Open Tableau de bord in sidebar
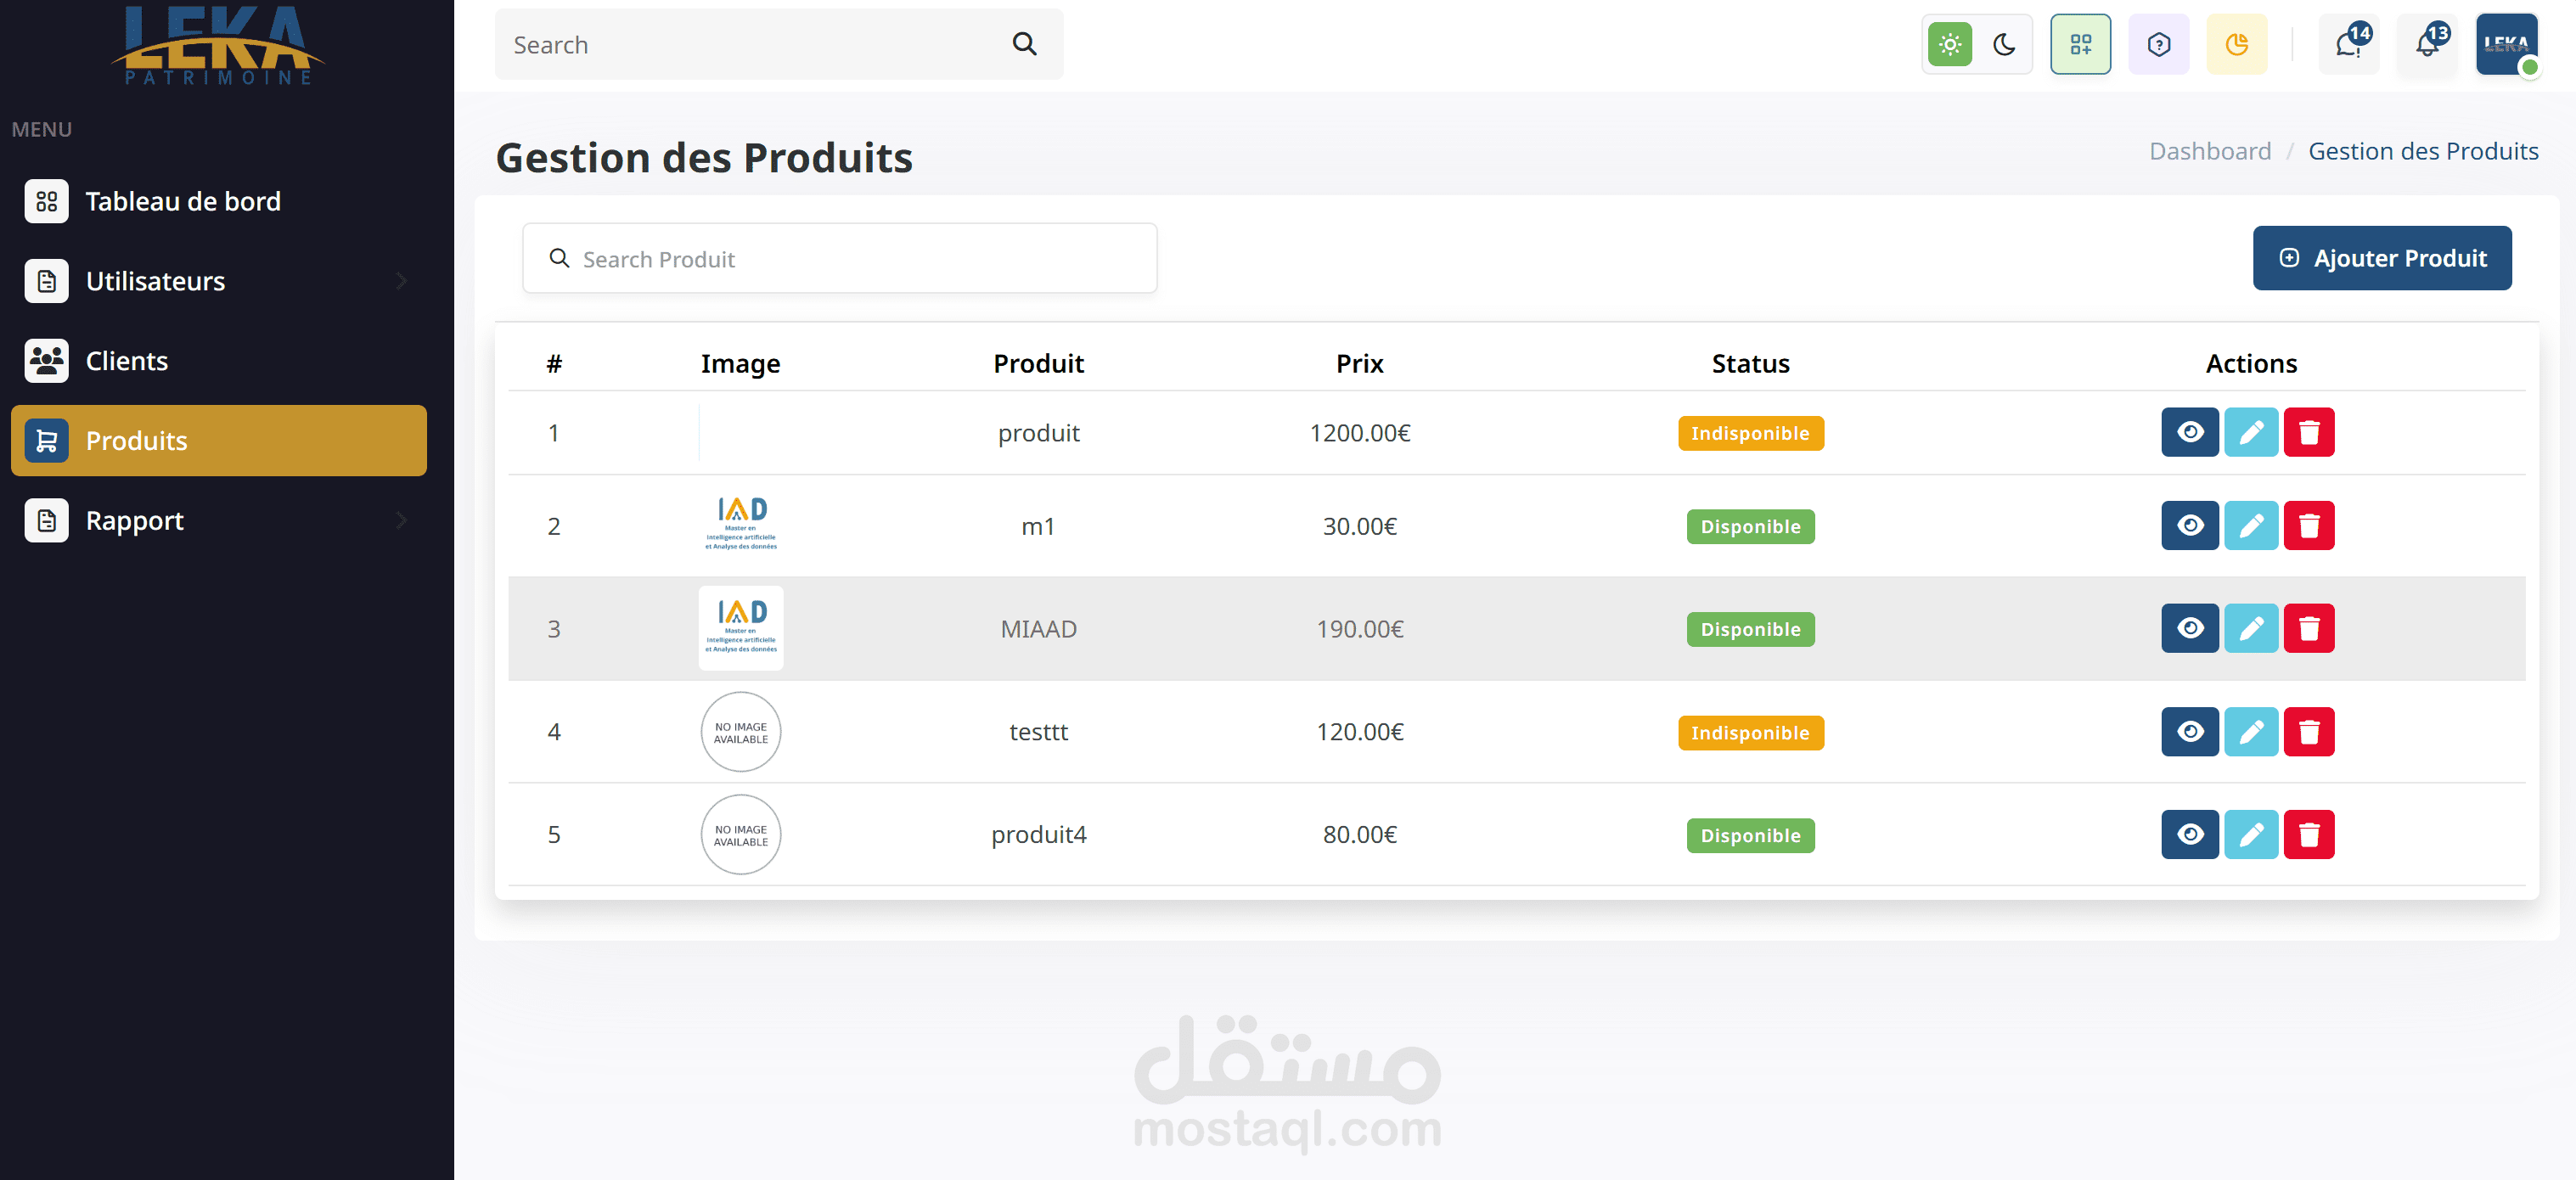Screen dimensions: 2576x1180 (x=182, y=201)
